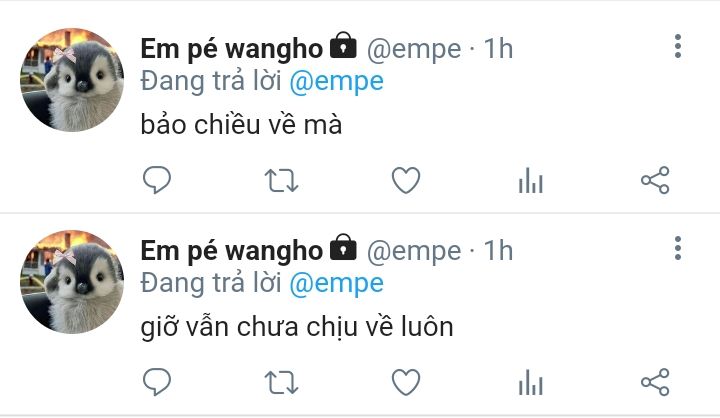
Task: View analytics for the second tweet
Action: point(531,382)
